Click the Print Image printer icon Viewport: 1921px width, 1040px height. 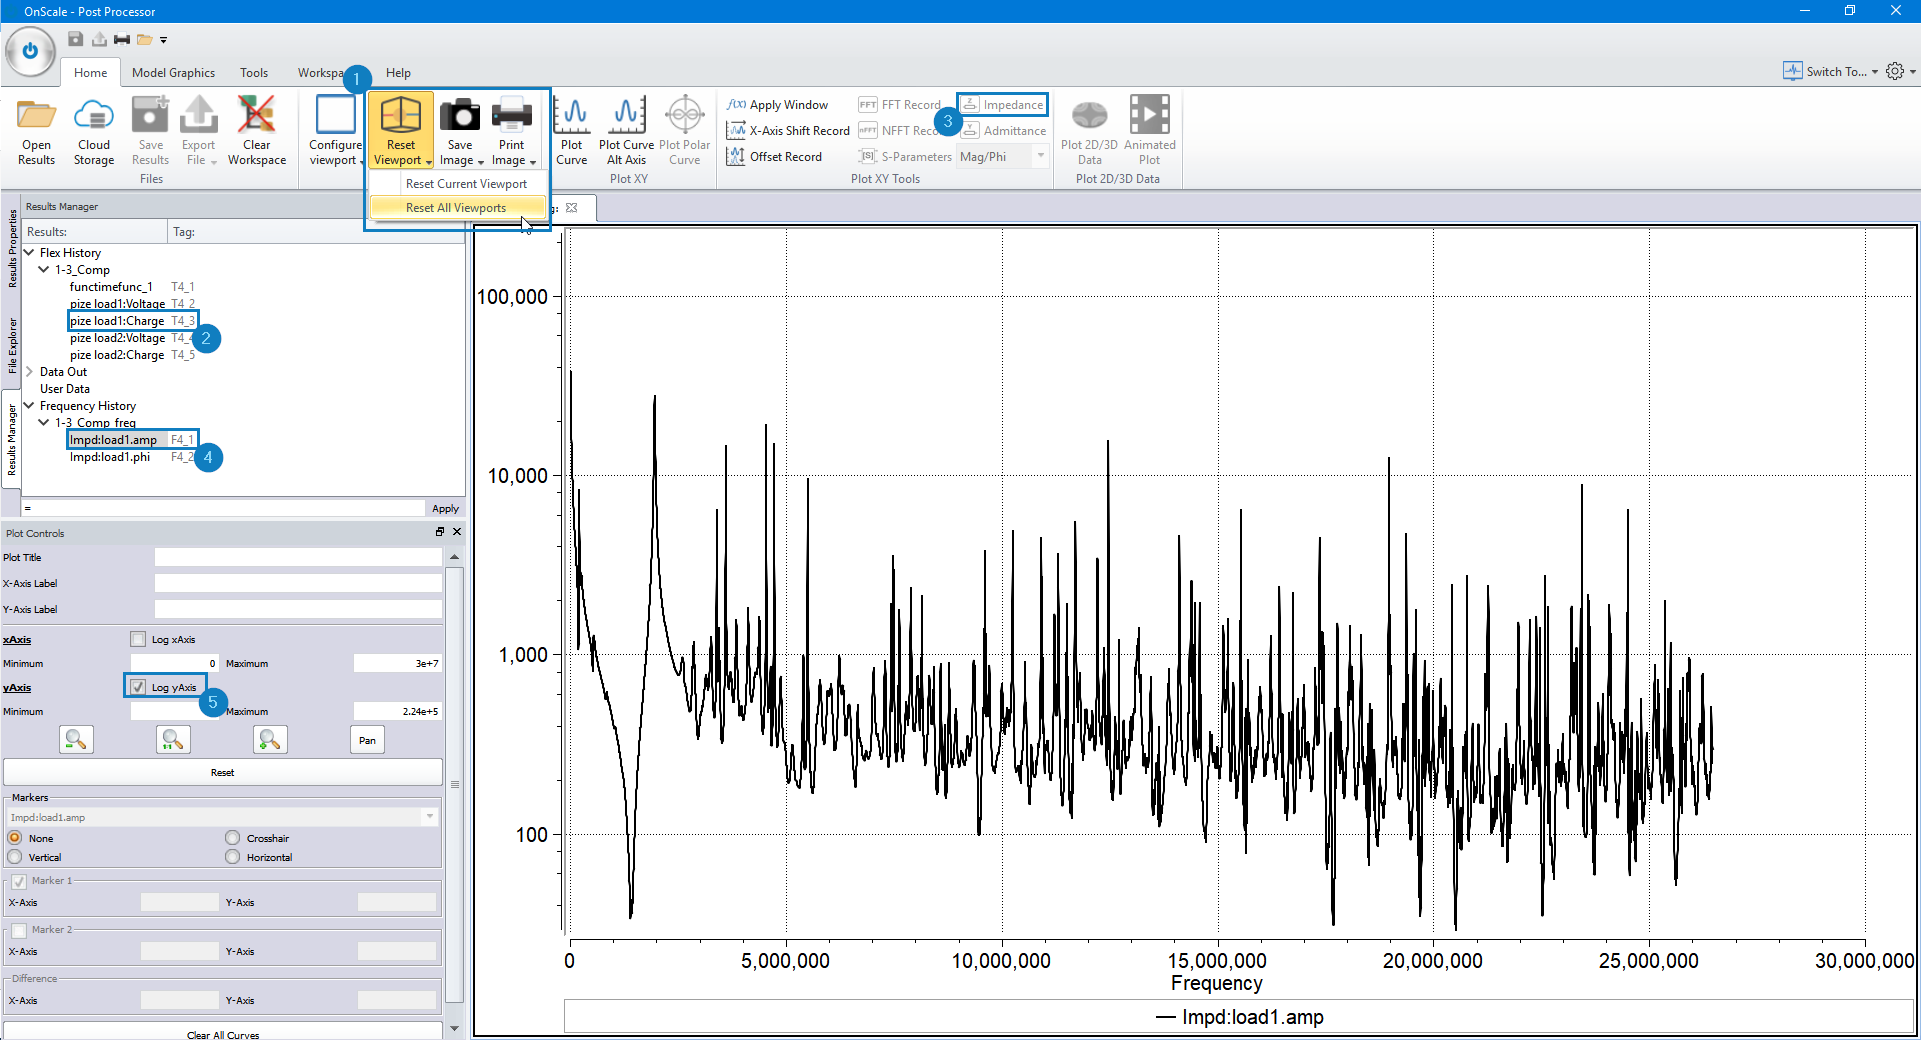pyautogui.click(x=511, y=115)
